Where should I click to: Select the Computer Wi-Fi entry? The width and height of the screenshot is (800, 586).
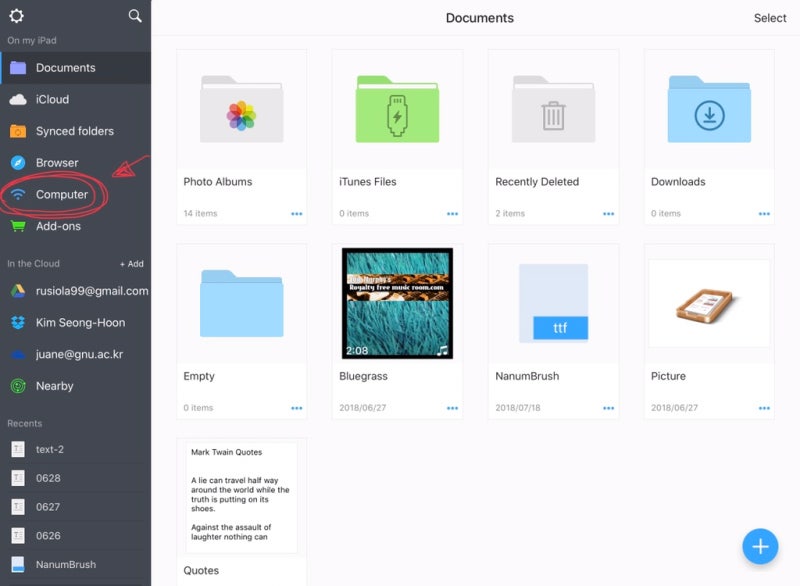(x=76, y=194)
